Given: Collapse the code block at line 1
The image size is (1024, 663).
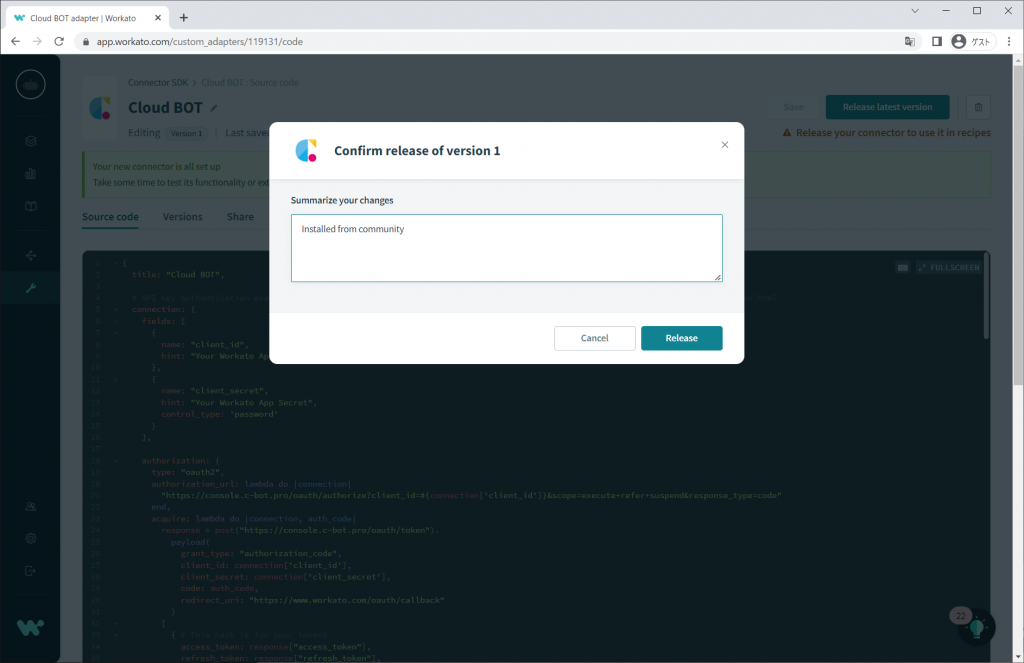Looking at the screenshot, I should [x=116, y=263].
